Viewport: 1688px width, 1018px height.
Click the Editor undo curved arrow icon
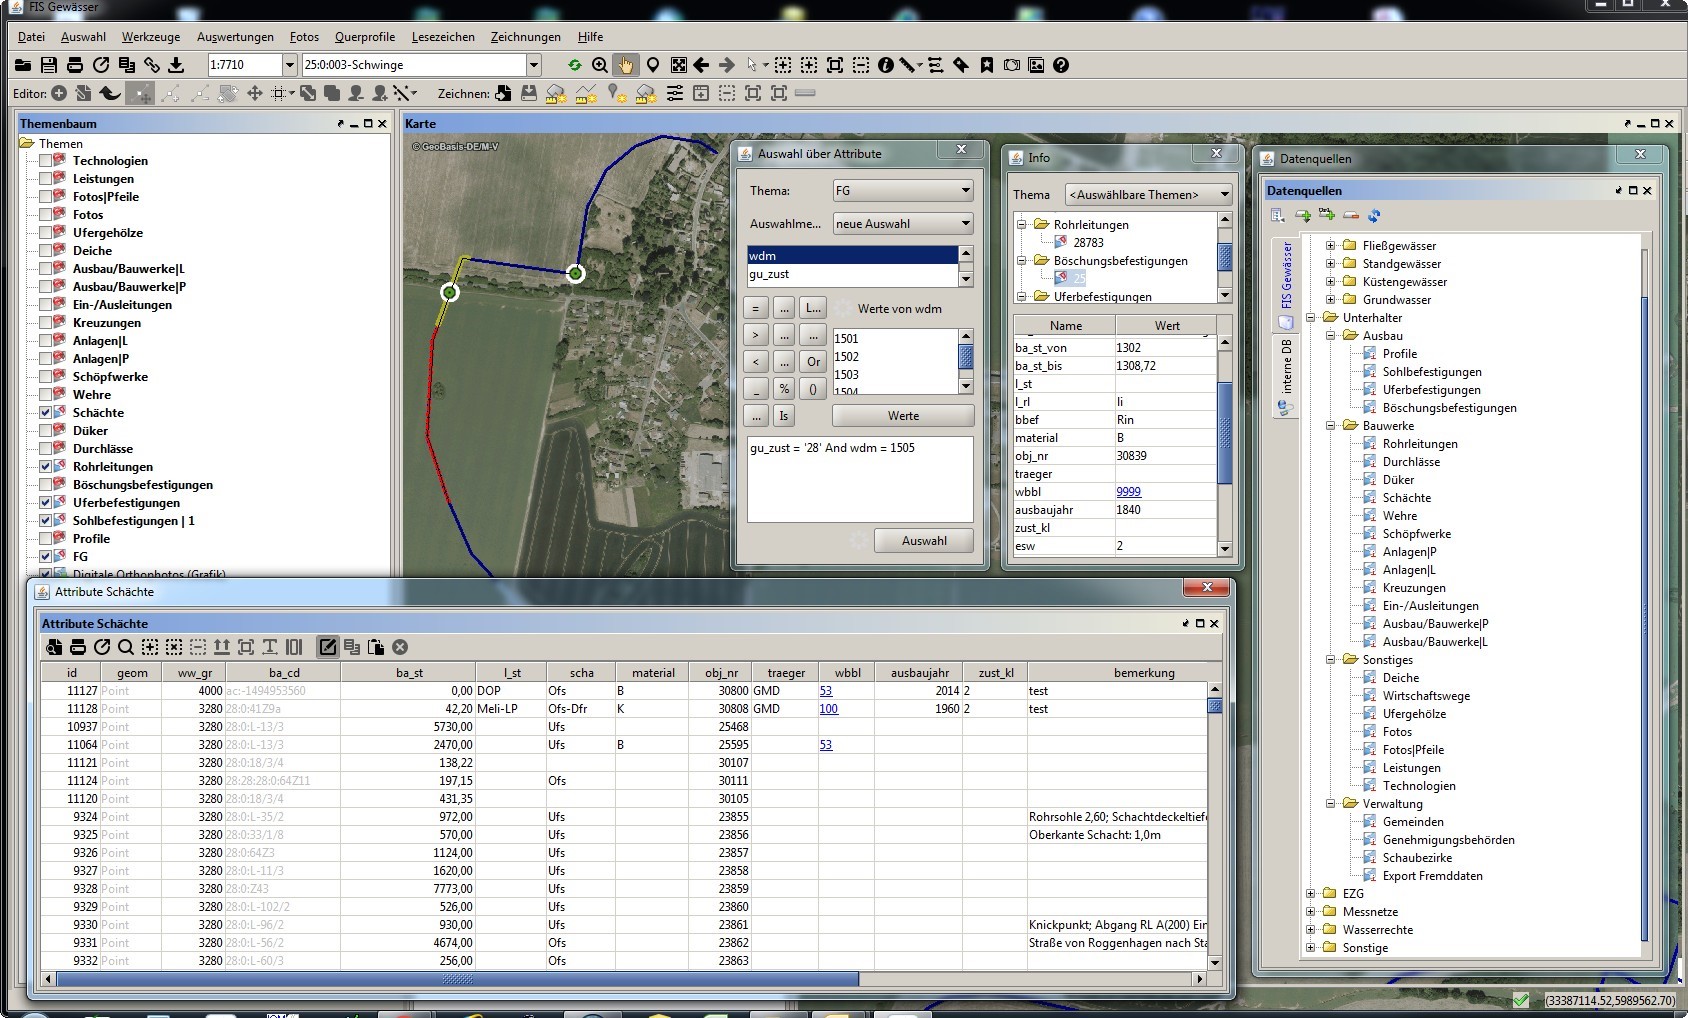110,93
